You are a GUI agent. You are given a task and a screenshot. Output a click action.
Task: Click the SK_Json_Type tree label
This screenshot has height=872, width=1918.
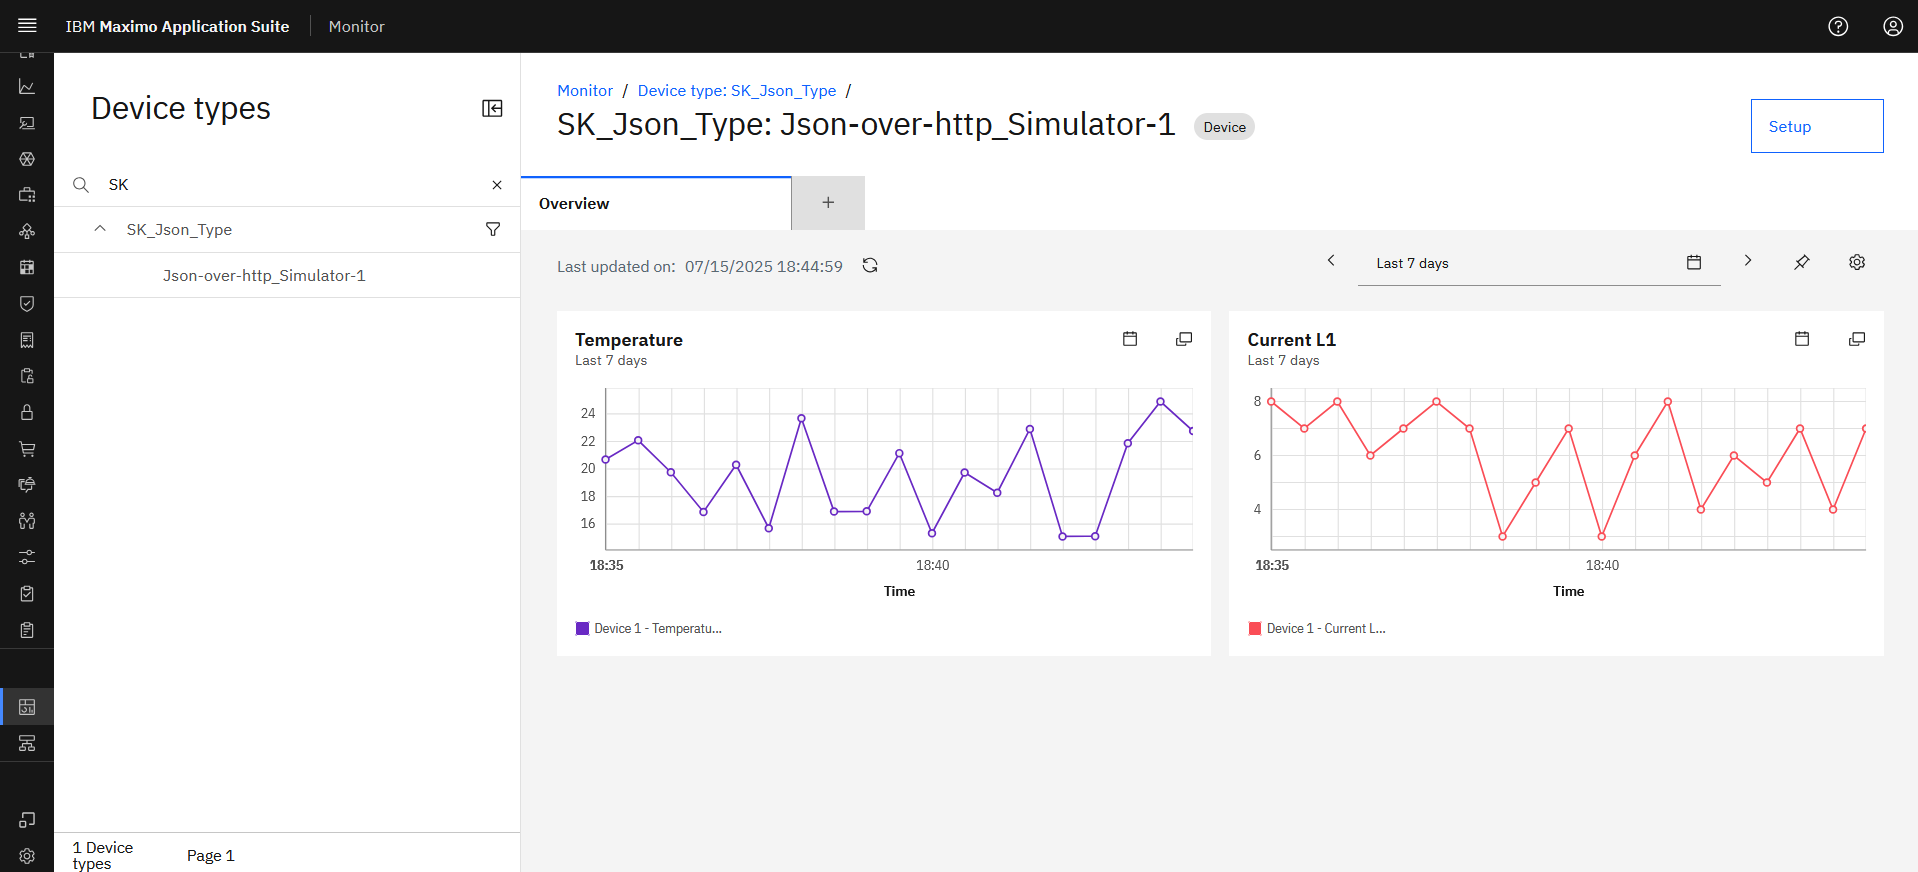point(179,230)
